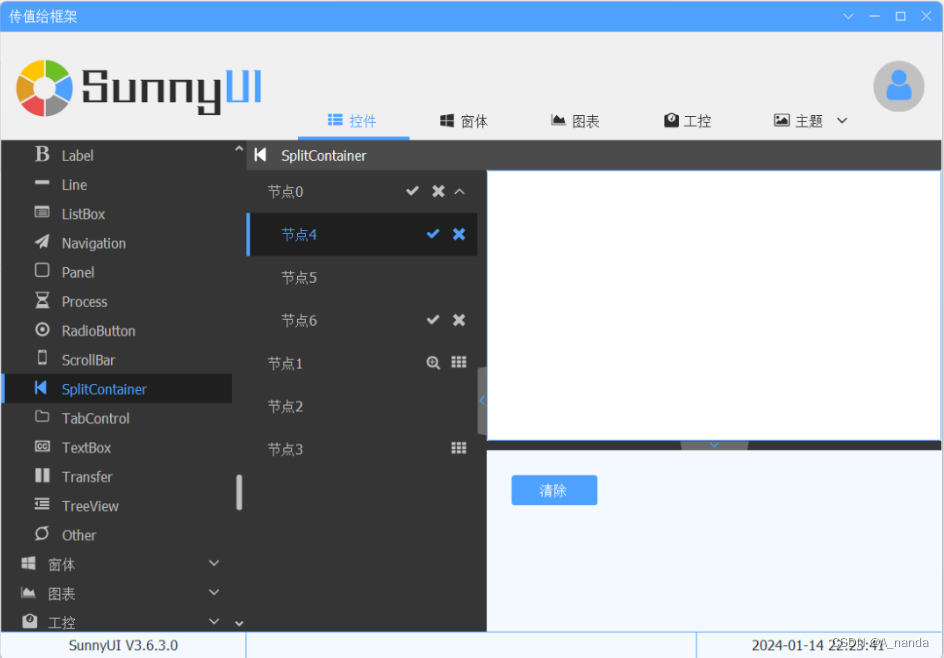Select 节点4 in the nav menu
The height and width of the screenshot is (658, 944).
(362, 234)
